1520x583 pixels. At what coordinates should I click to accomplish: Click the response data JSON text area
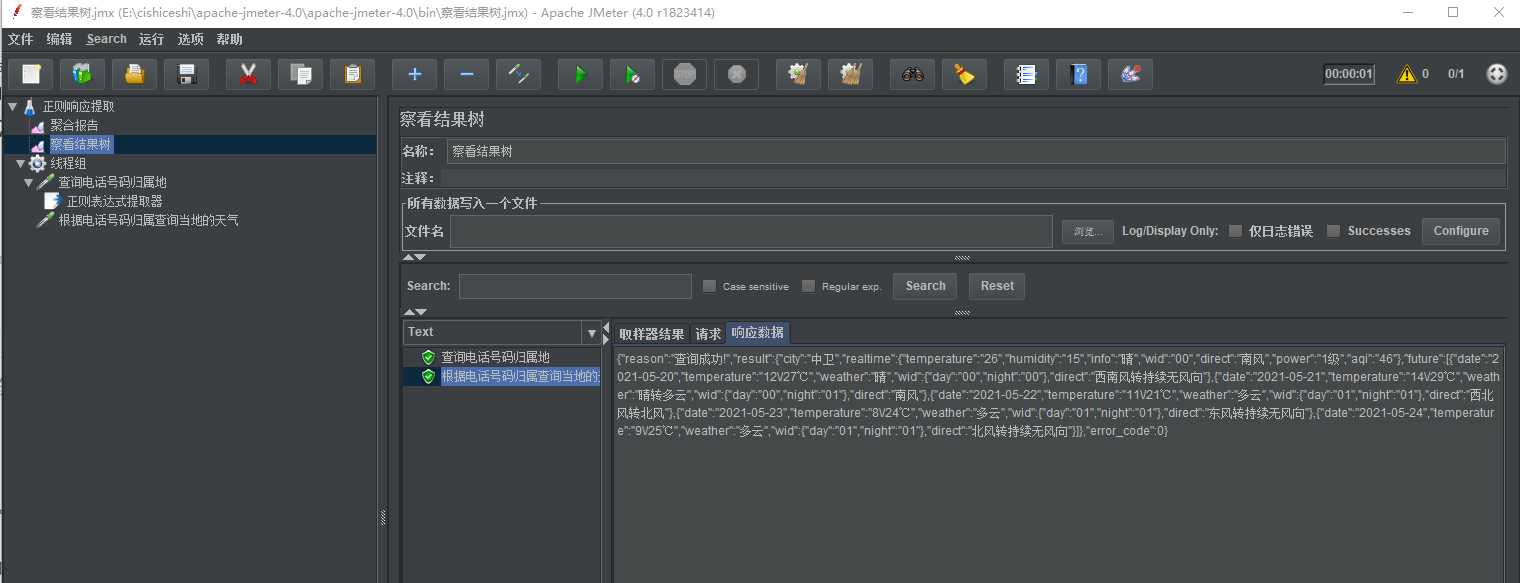(x=1058, y=465)
